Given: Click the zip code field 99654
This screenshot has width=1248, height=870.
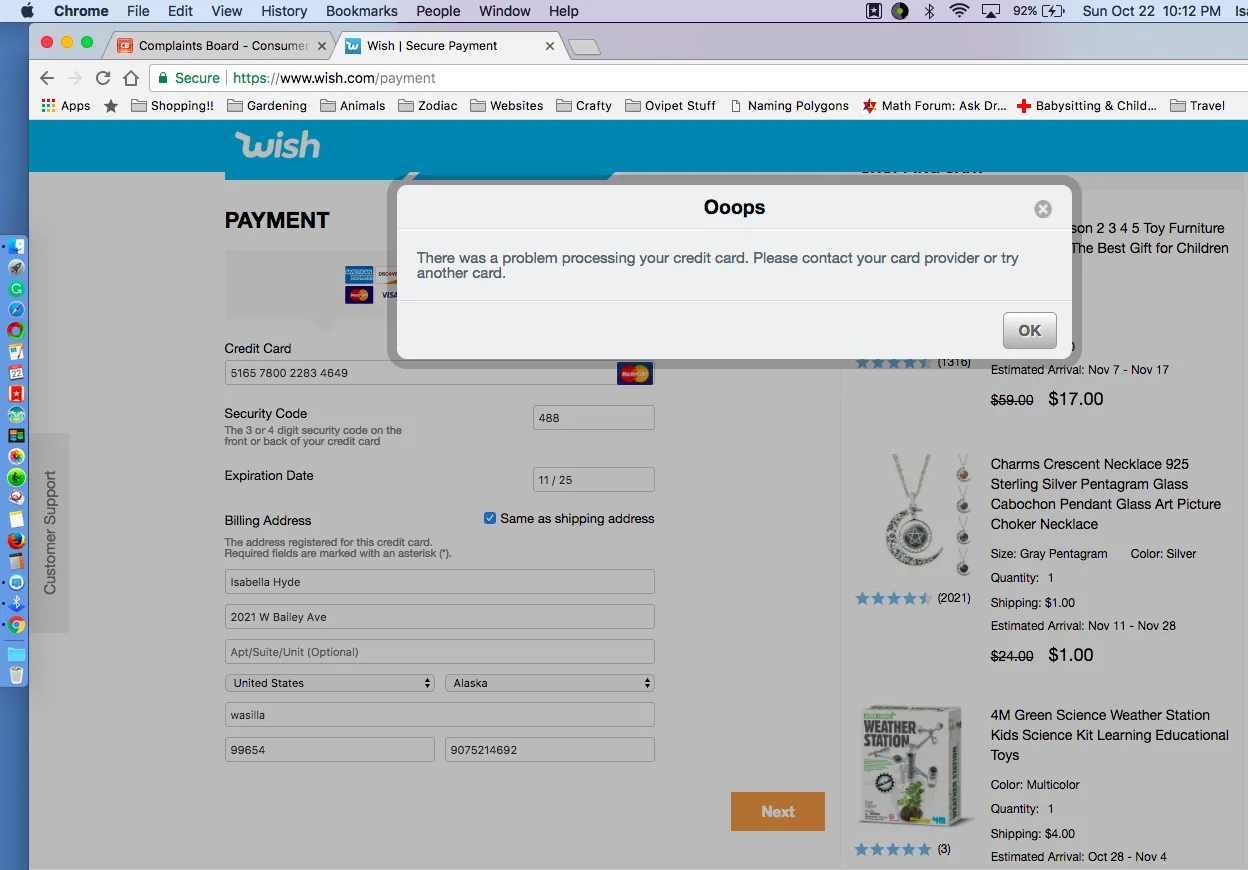Looking at the screenshot, I should [330, 750].
